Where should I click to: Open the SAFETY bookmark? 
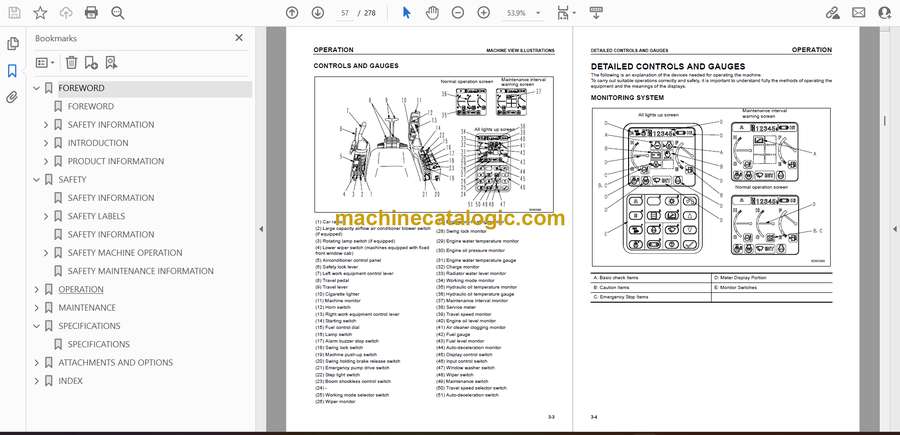tap(72, 180)
